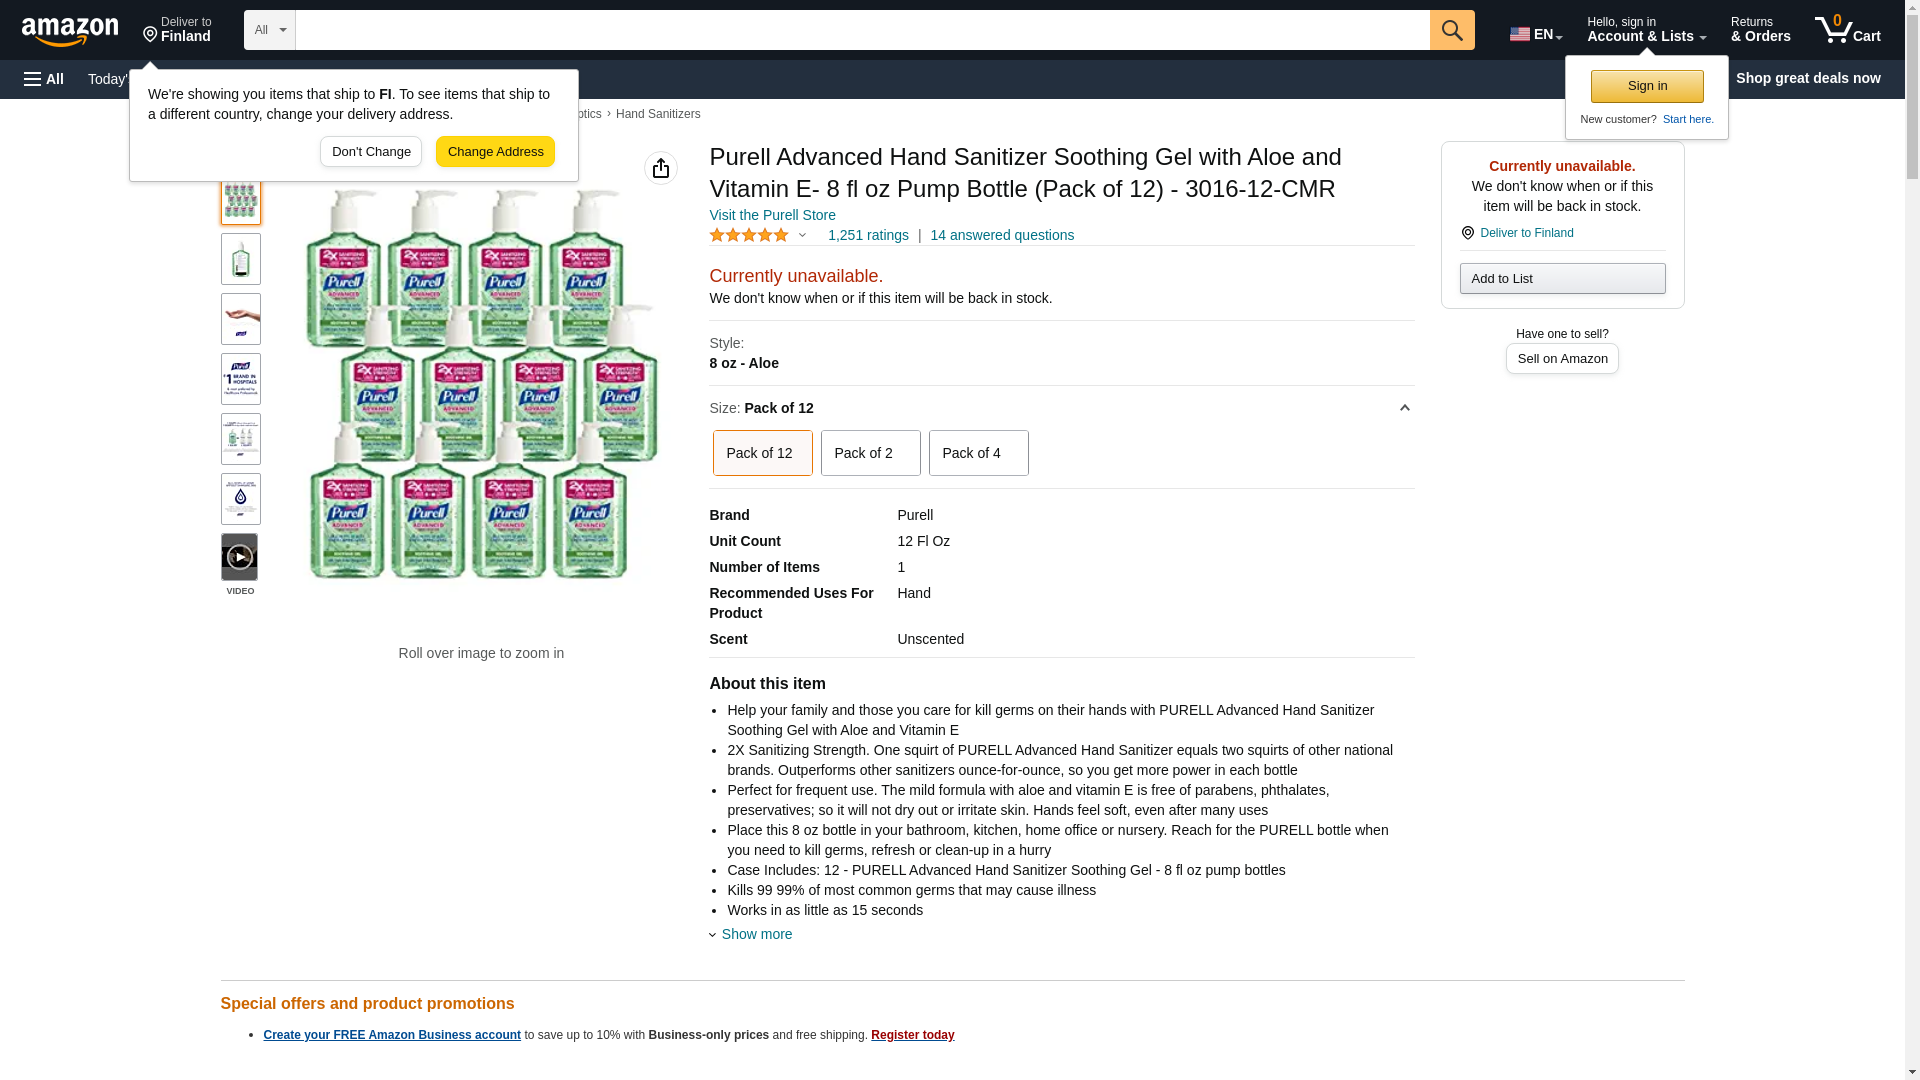1920x1080 pixels.
Task: Select the Pack of 12 size option
Action: point(762,453)
